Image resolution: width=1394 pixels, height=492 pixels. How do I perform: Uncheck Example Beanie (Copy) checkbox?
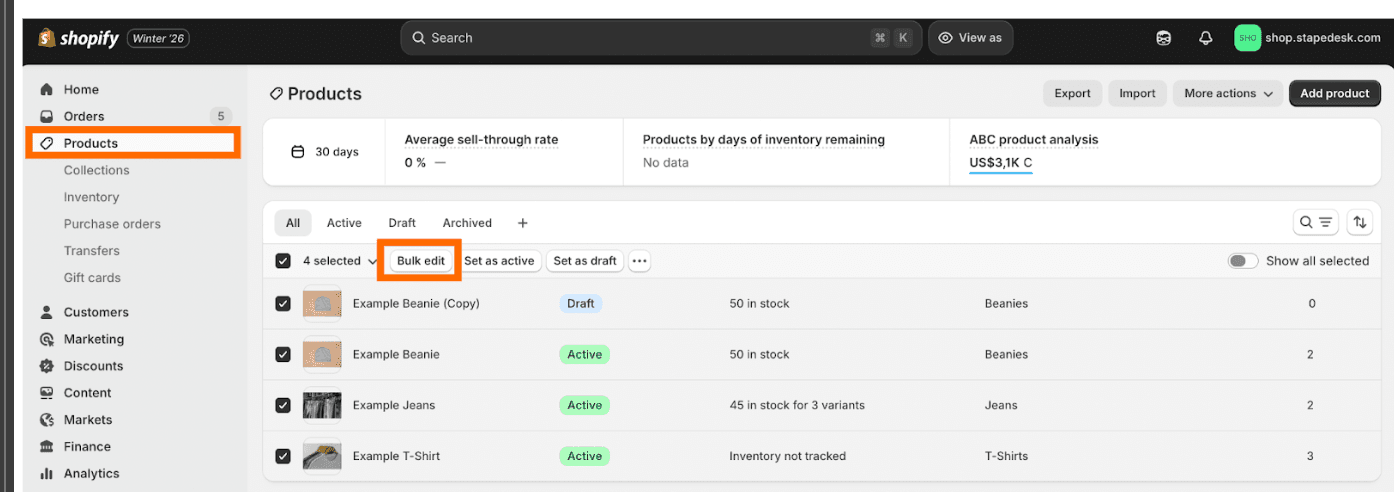tap(283, 303)
